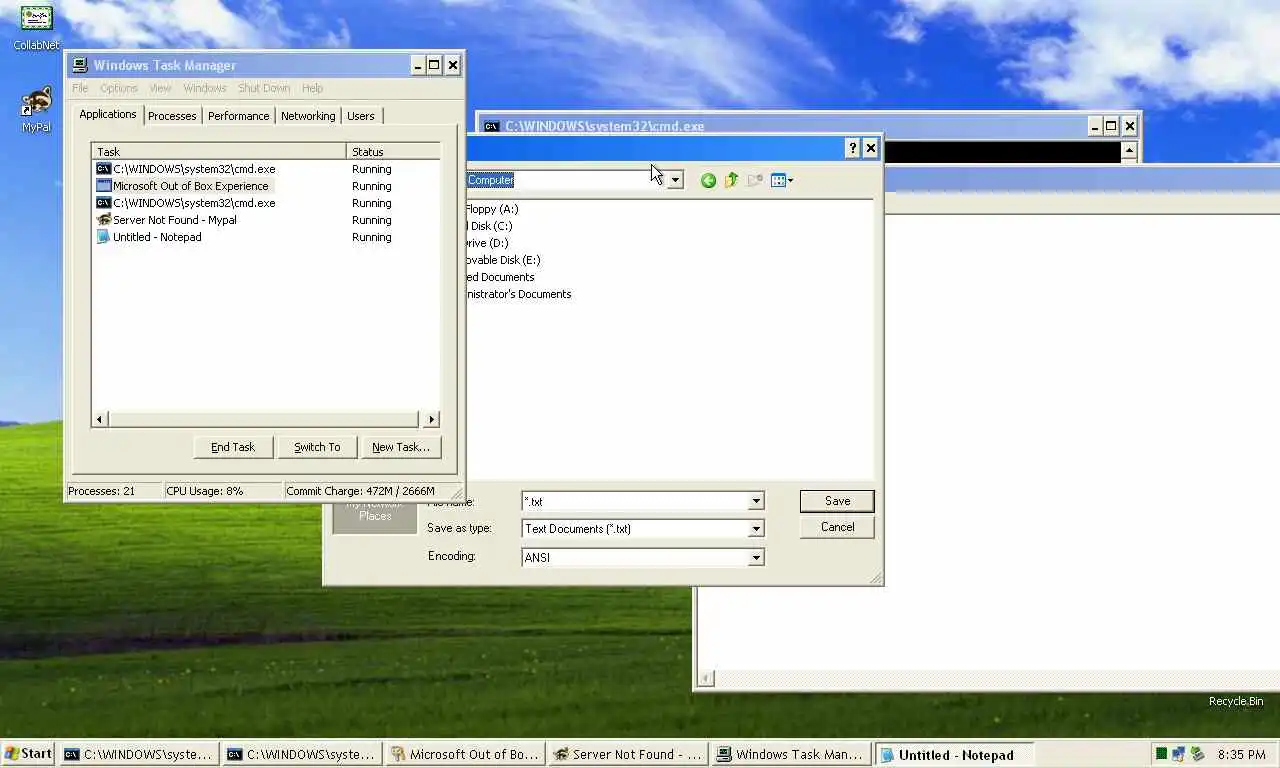The height and width of the screenshot is (768, 1280).
Task: Create new folder icon in Save dialog
Action: tap(755, 180)
